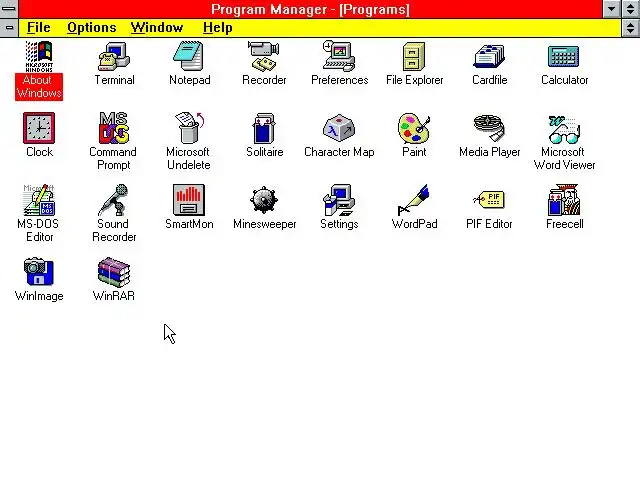Minimize the Program Manager window
Viewport: 640px width, 480px height.
click(x=611, y=9)
